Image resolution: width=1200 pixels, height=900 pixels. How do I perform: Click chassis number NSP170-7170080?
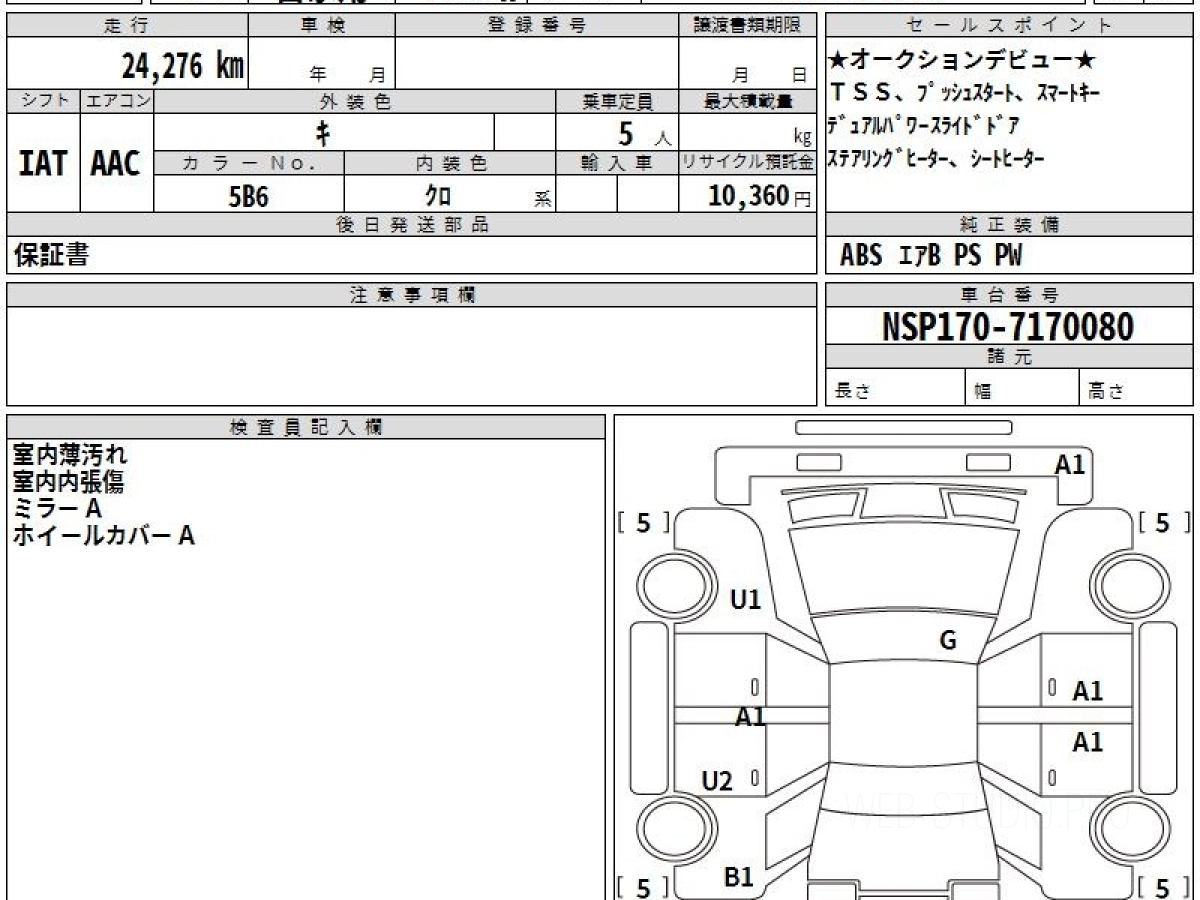(1008, 327)
